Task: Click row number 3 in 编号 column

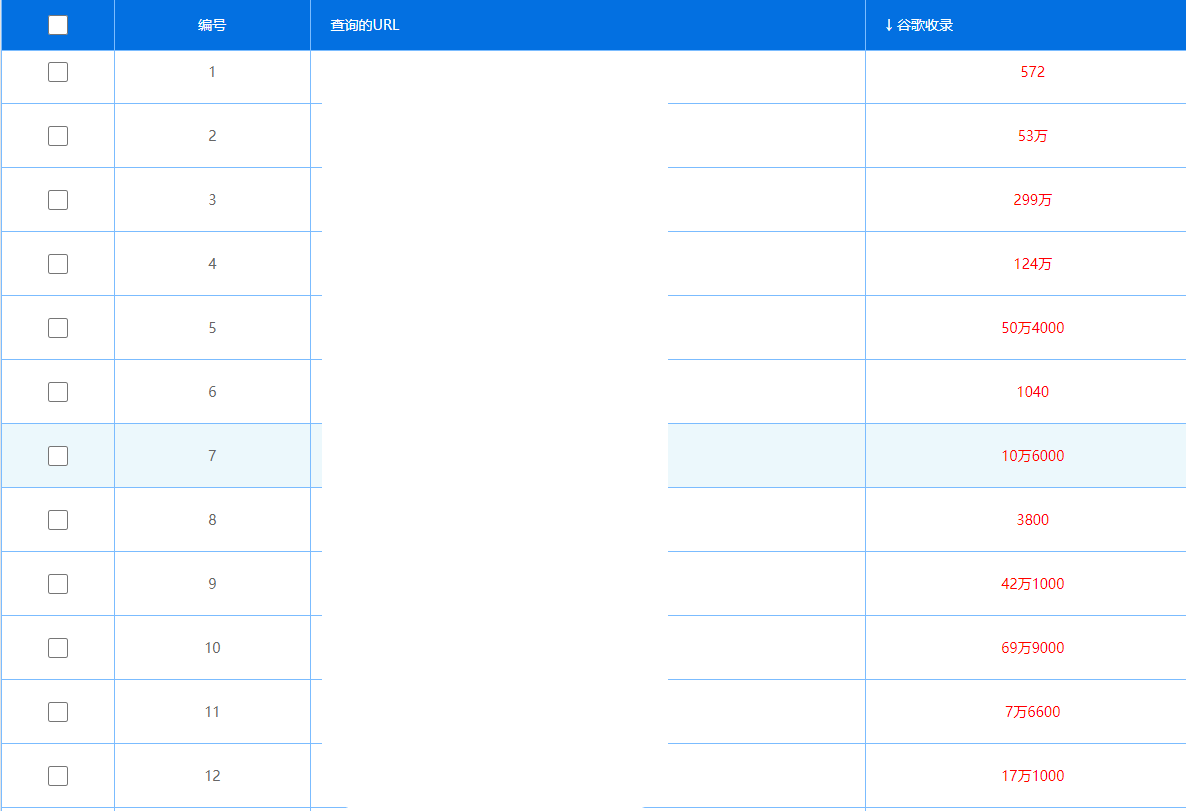Action: tap(212, 200)
